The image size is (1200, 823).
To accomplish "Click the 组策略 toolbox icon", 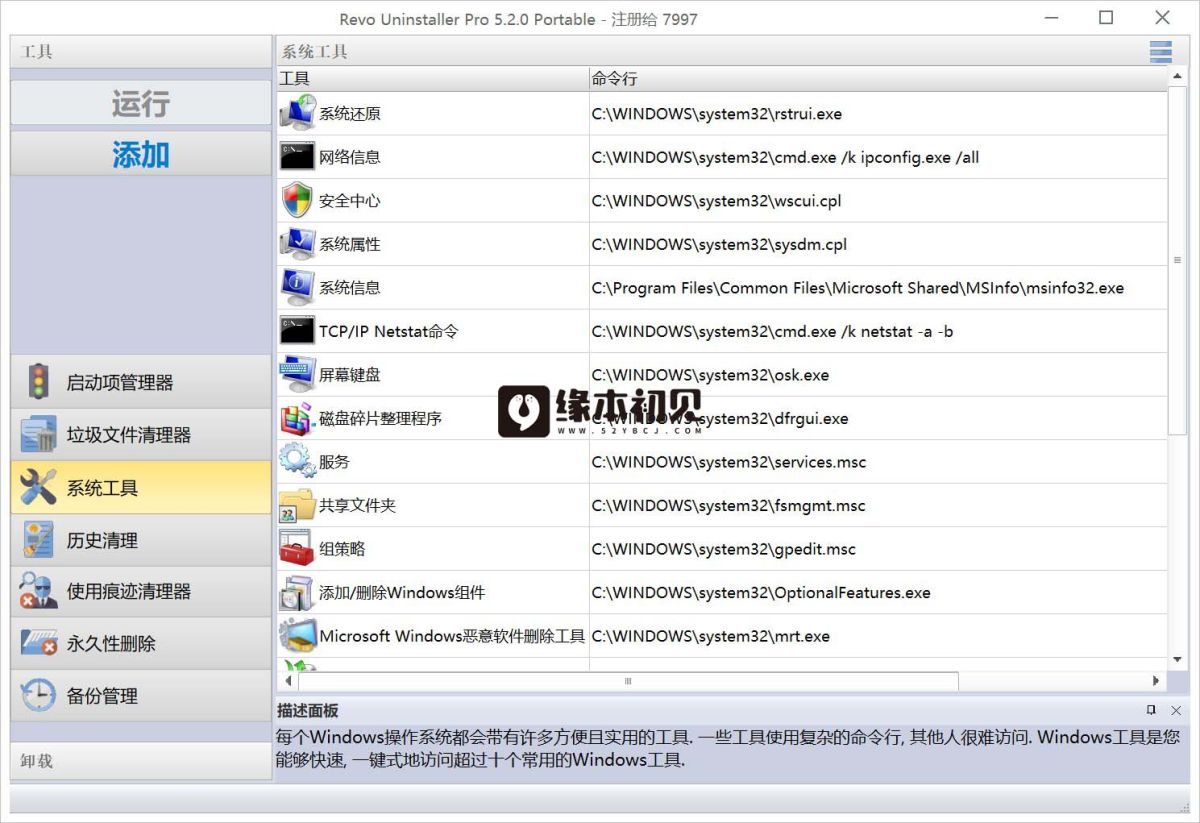I will [x=297, y=548].
